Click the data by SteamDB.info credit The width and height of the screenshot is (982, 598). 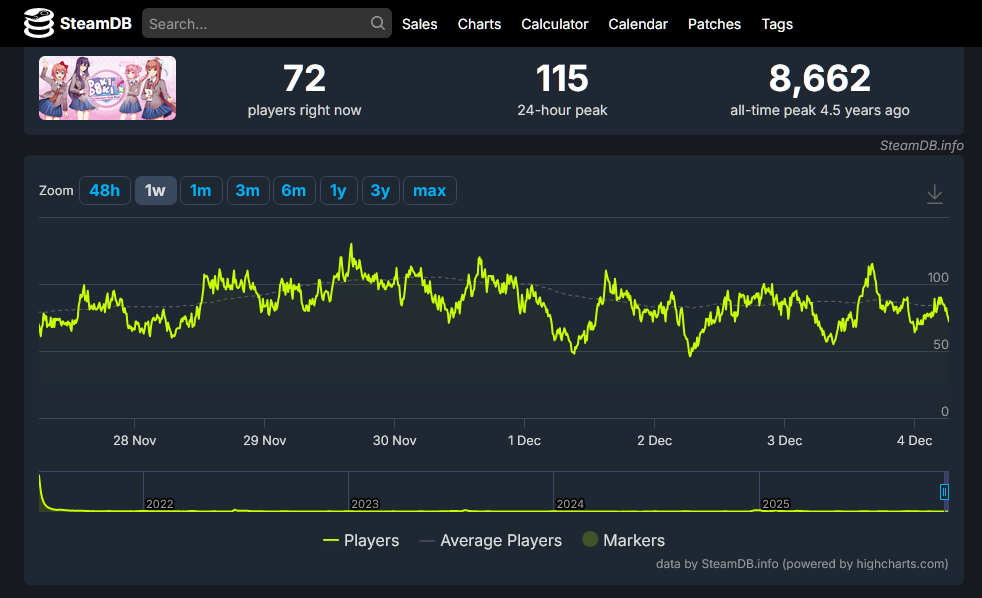pyautogui.click(x=802, y=564)
